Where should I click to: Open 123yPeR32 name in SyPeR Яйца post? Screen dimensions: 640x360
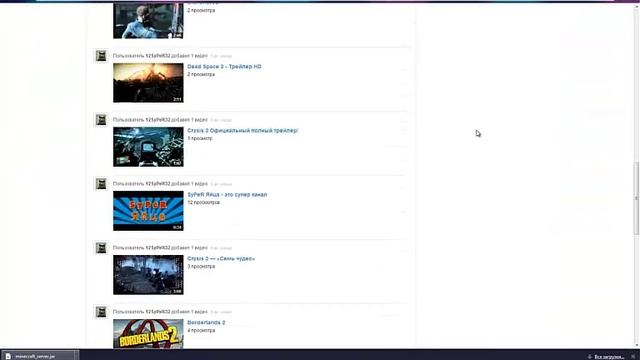pos(158,184)
